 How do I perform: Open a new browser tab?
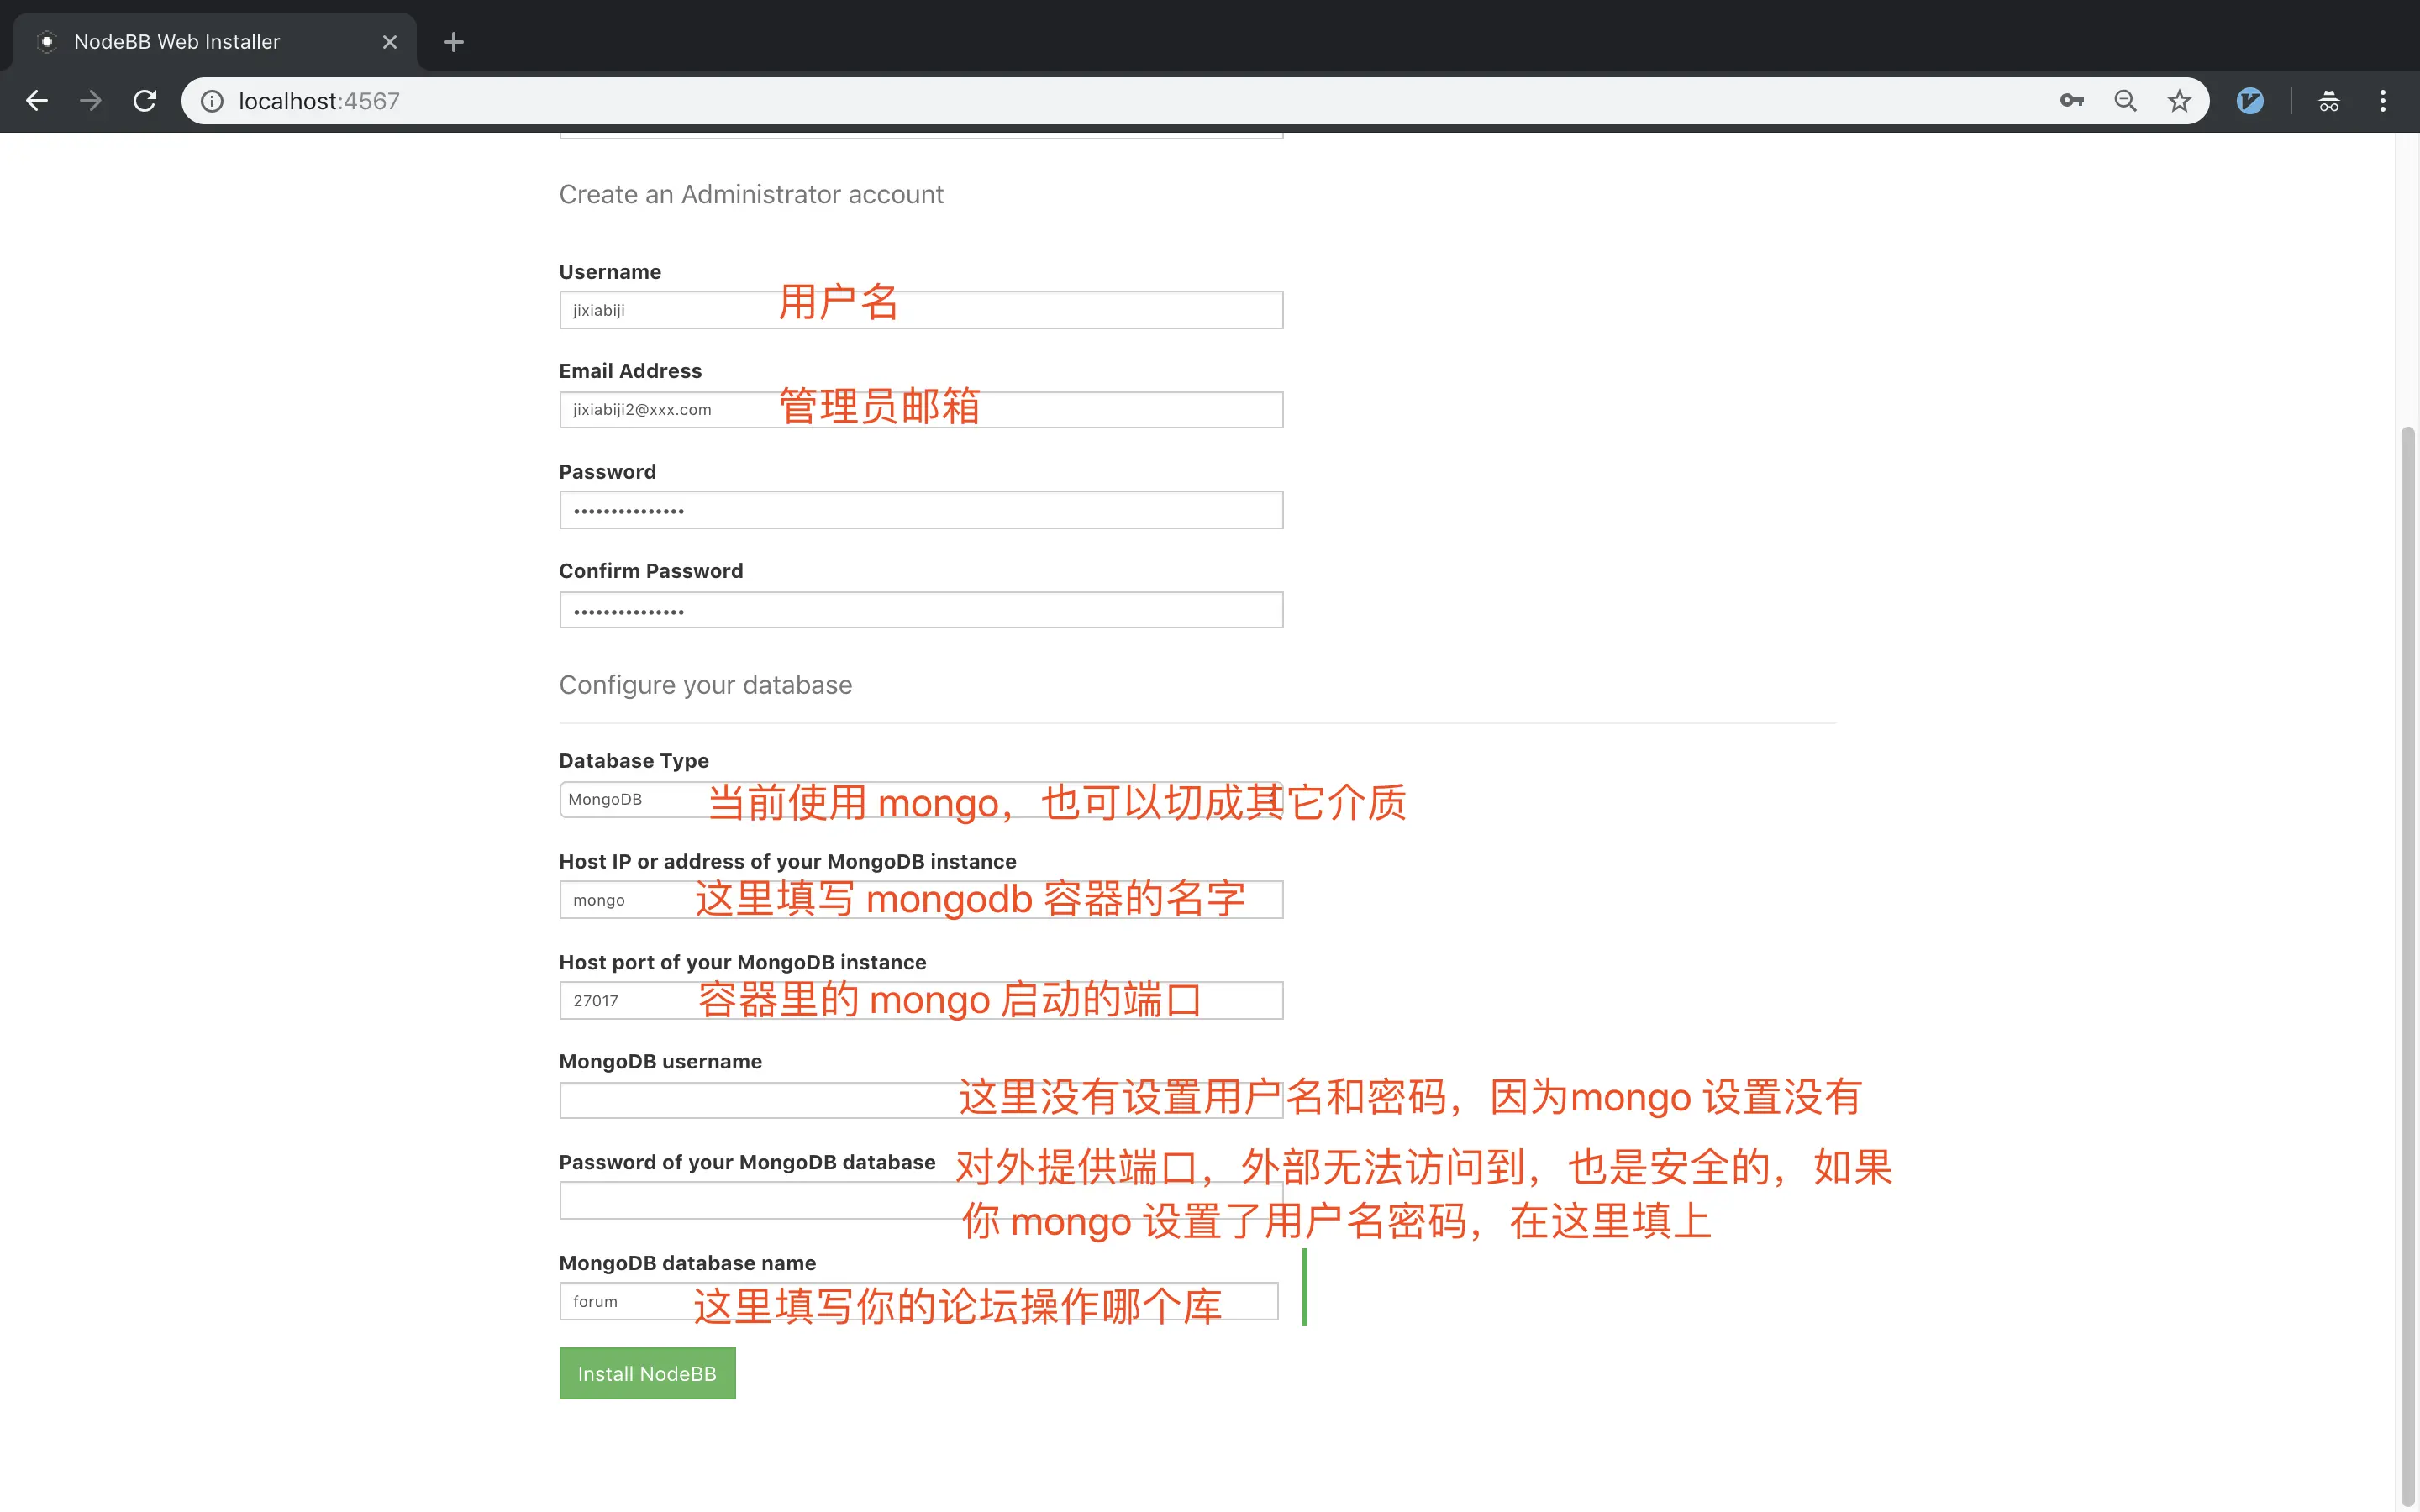pos(453,42)
